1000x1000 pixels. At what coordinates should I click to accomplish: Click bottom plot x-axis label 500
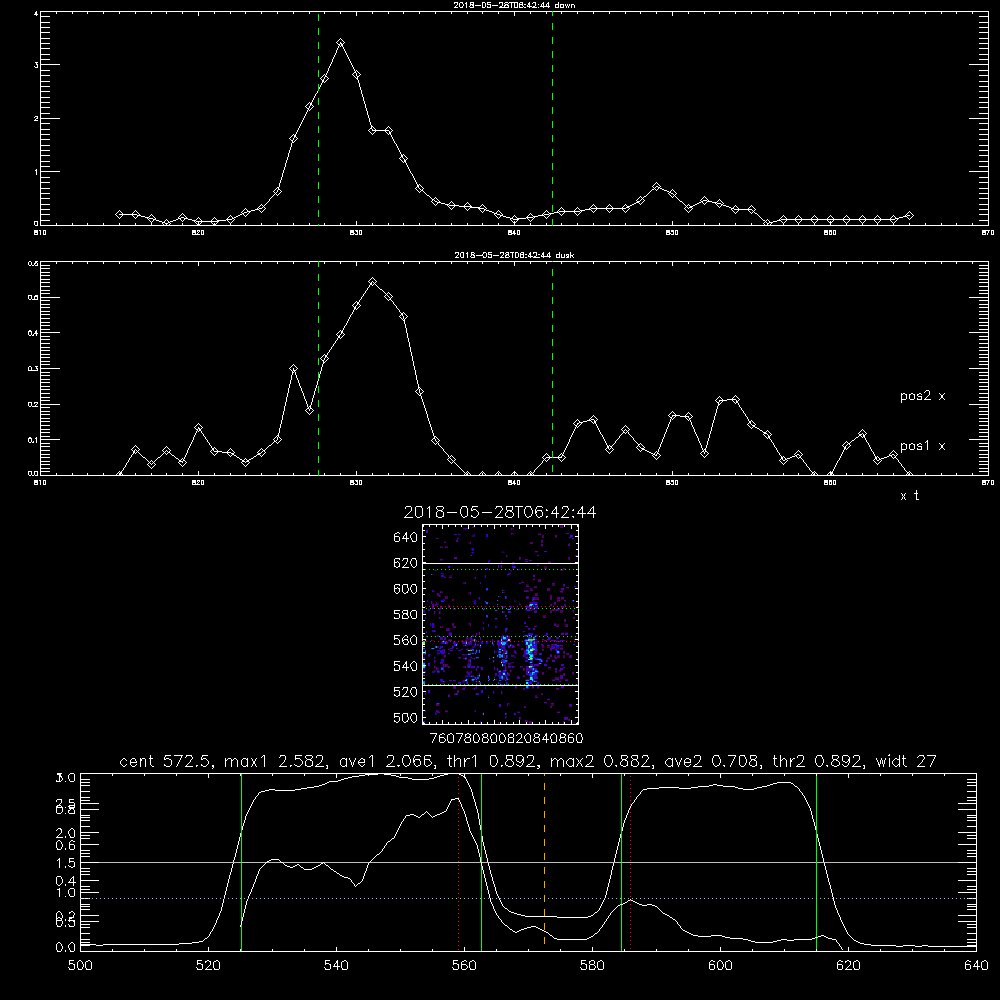(x=80, y=966)
